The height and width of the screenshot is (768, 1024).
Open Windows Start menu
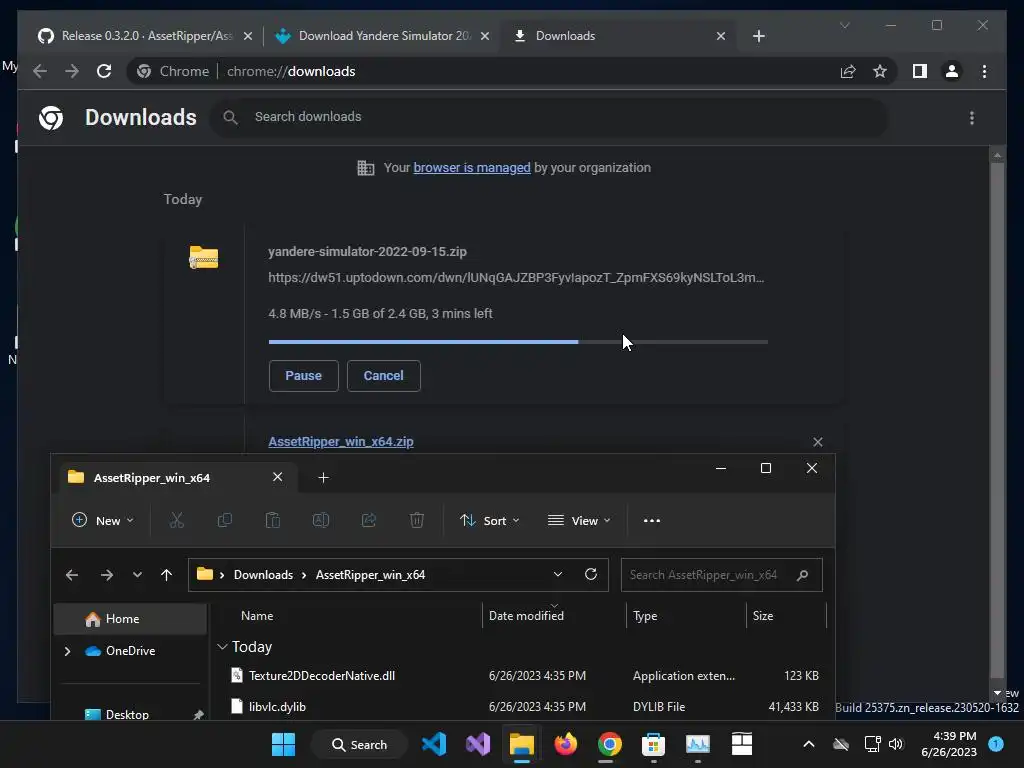pyautogui.click(x=283, y=744)
